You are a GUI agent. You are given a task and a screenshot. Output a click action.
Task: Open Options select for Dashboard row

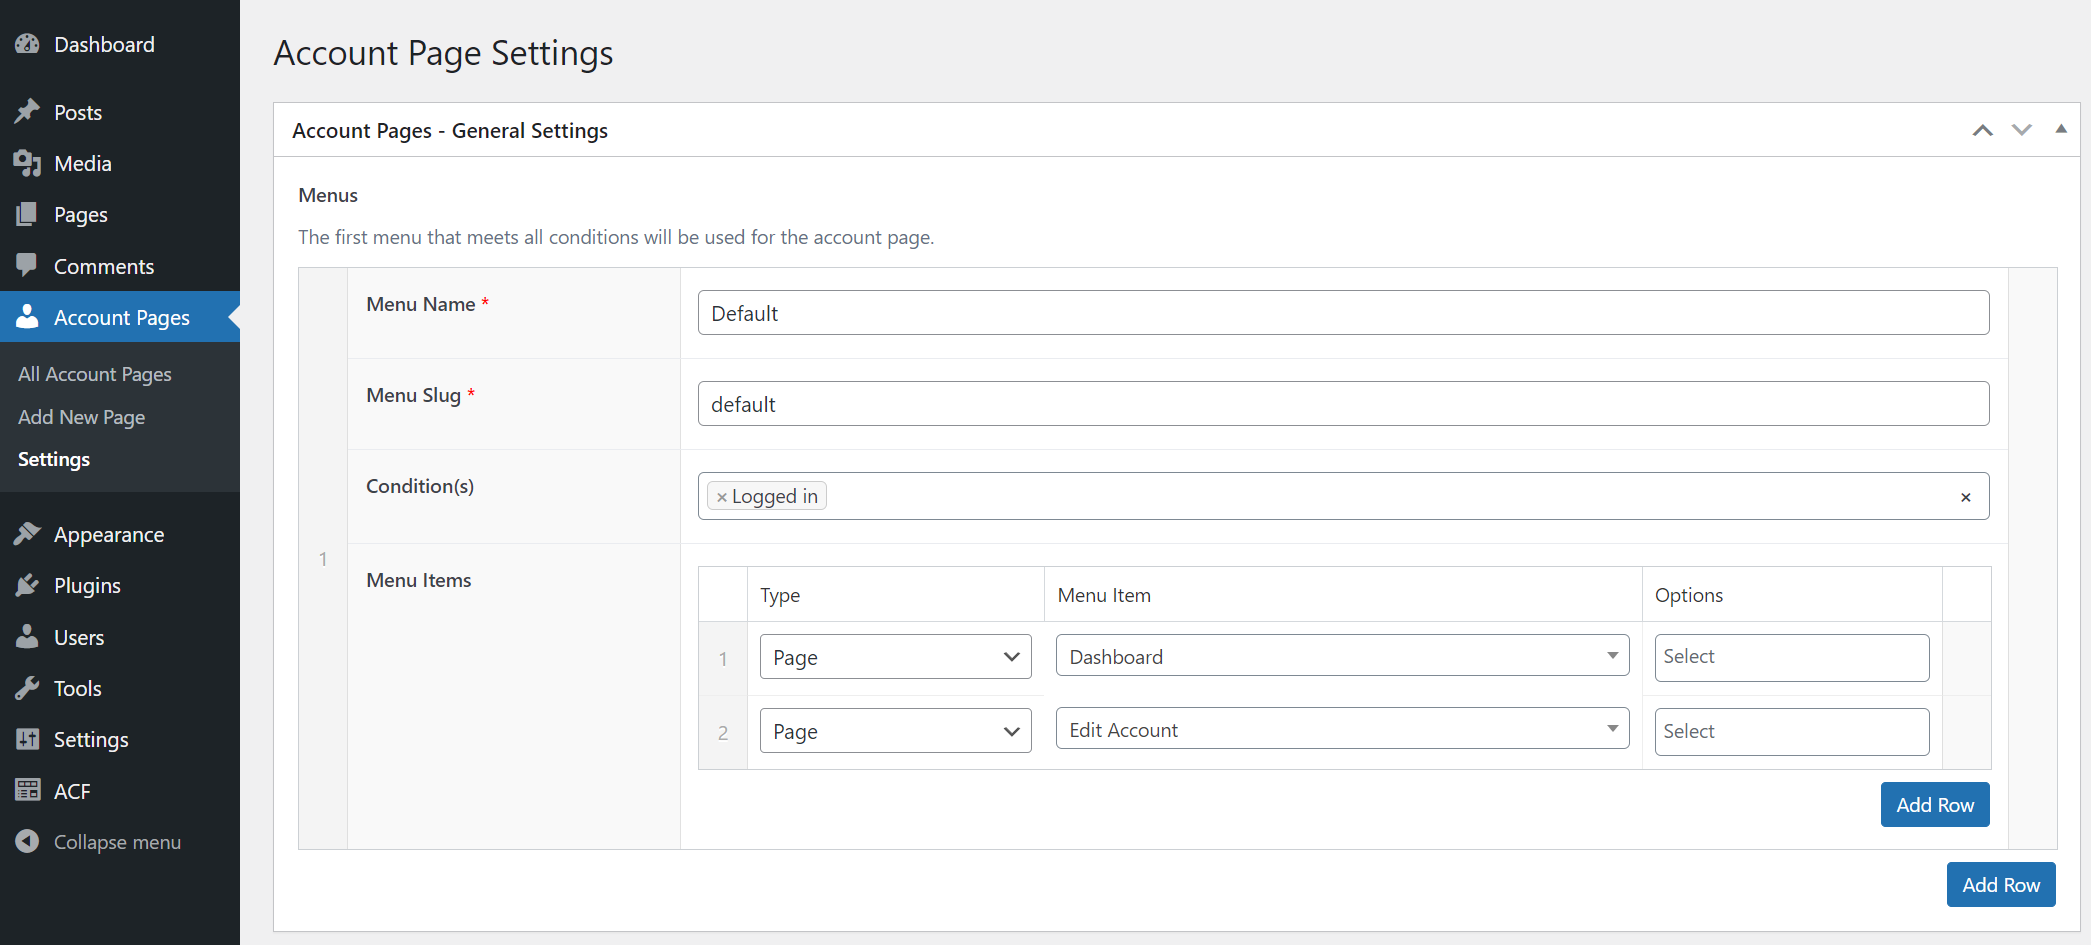[x=1791, y=657]
